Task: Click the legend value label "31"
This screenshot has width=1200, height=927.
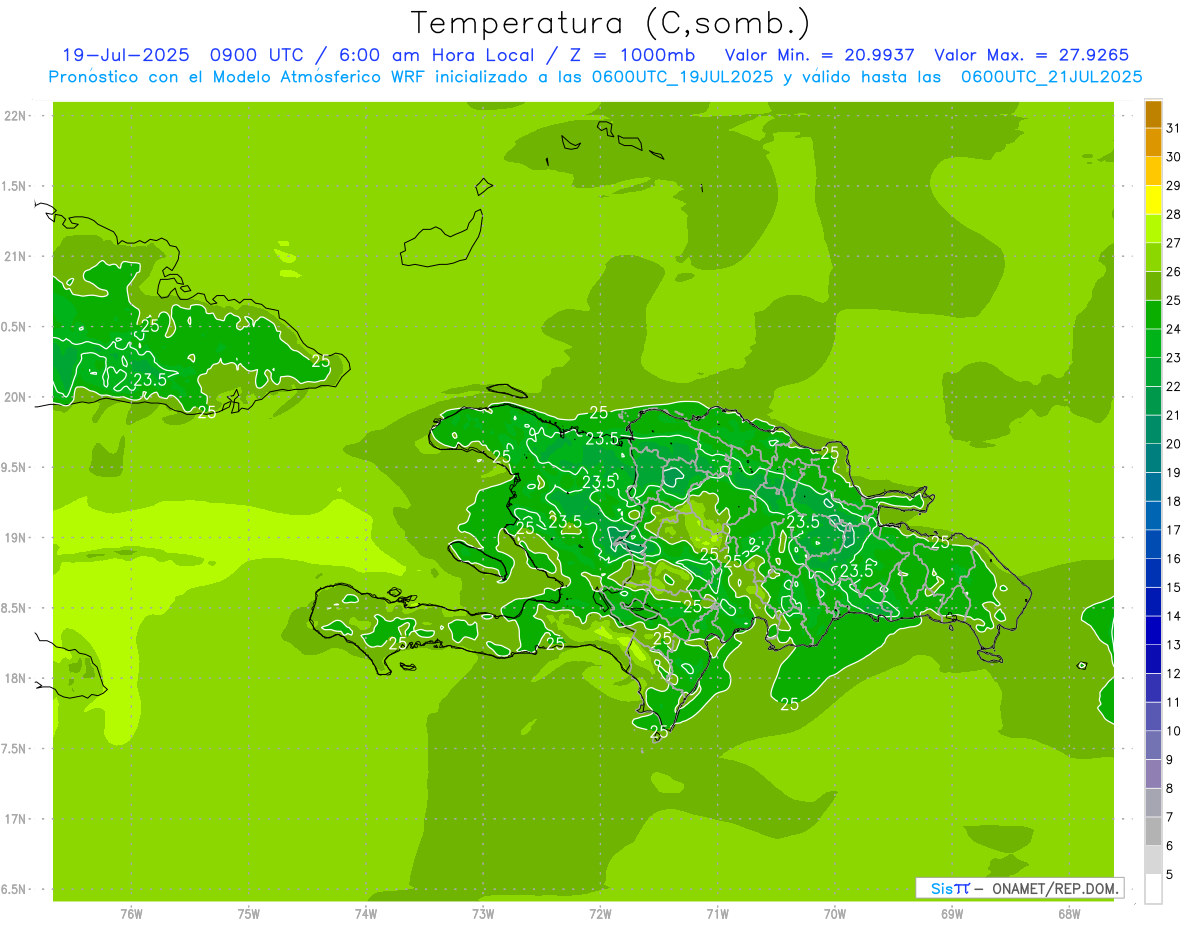Action: coord(1173,127)
